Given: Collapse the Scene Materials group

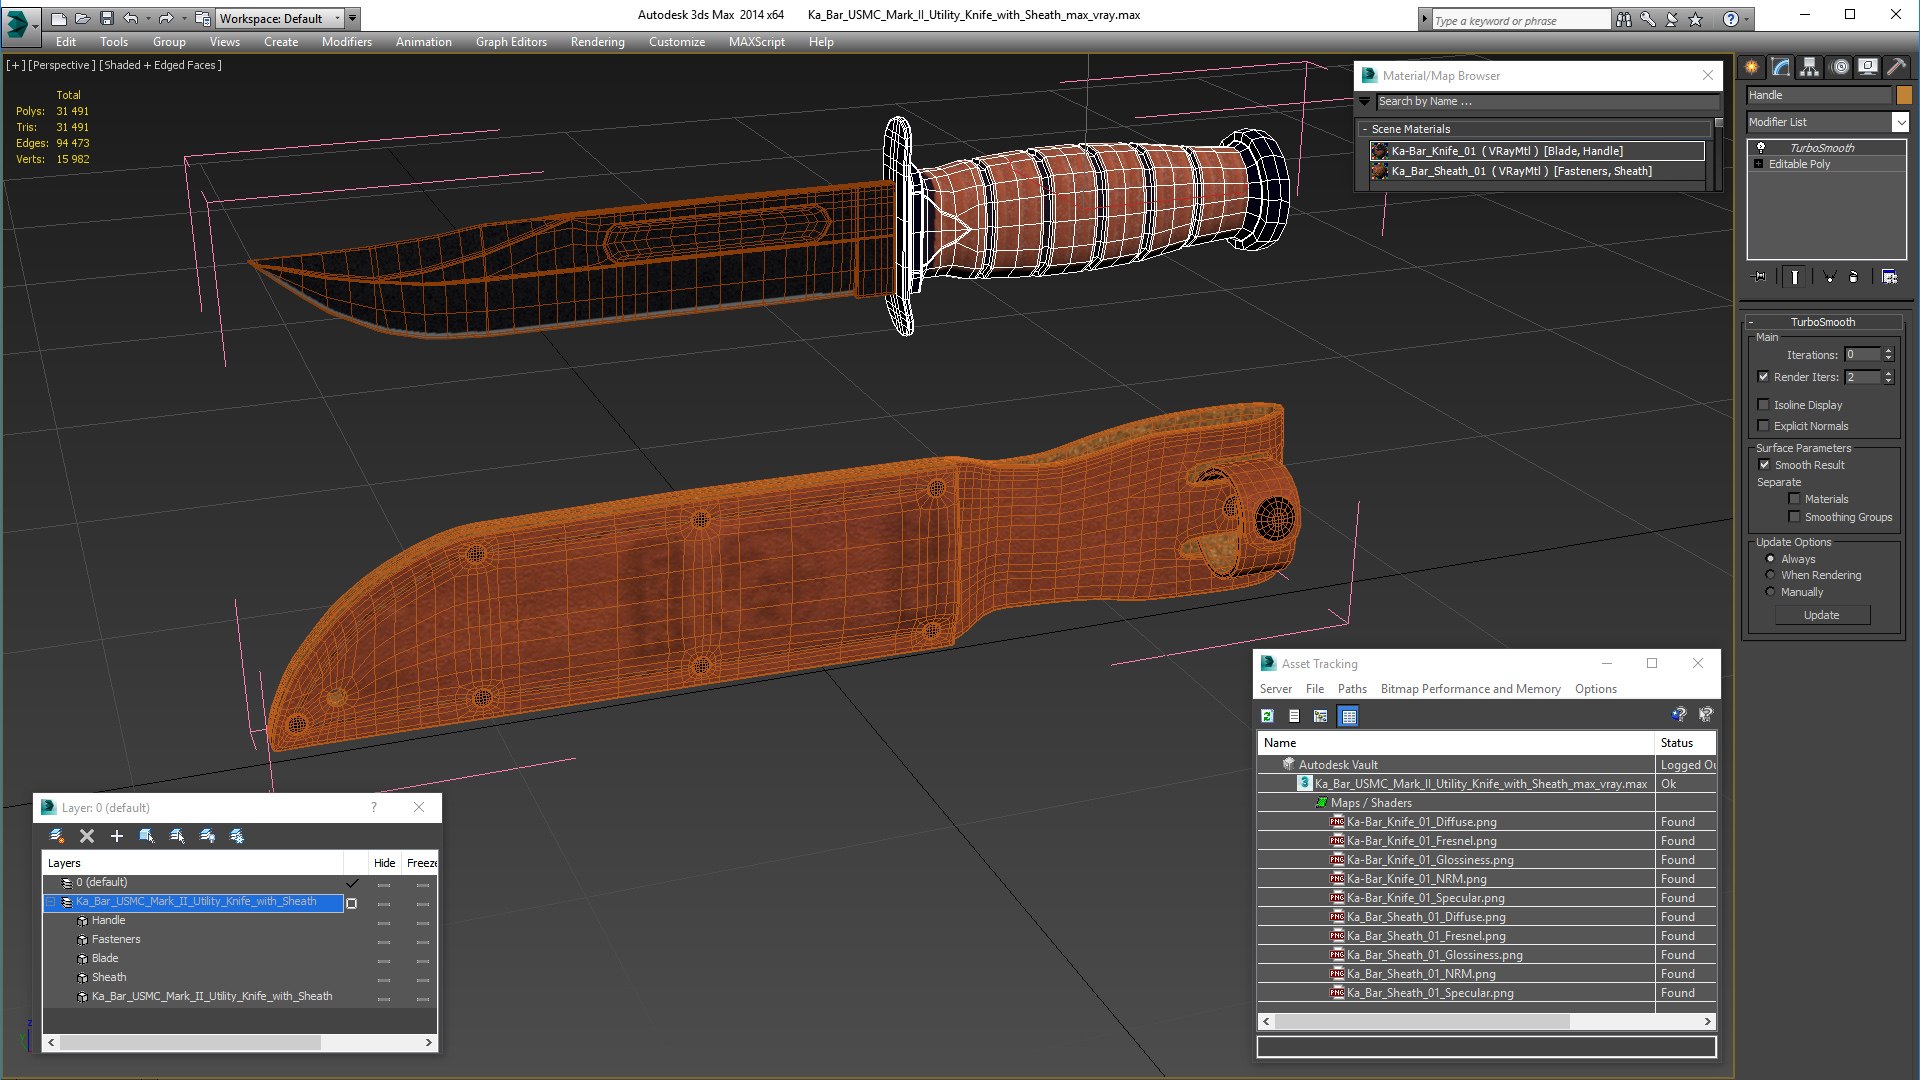Looking at the screenshot, I should tap(1365, 129).
